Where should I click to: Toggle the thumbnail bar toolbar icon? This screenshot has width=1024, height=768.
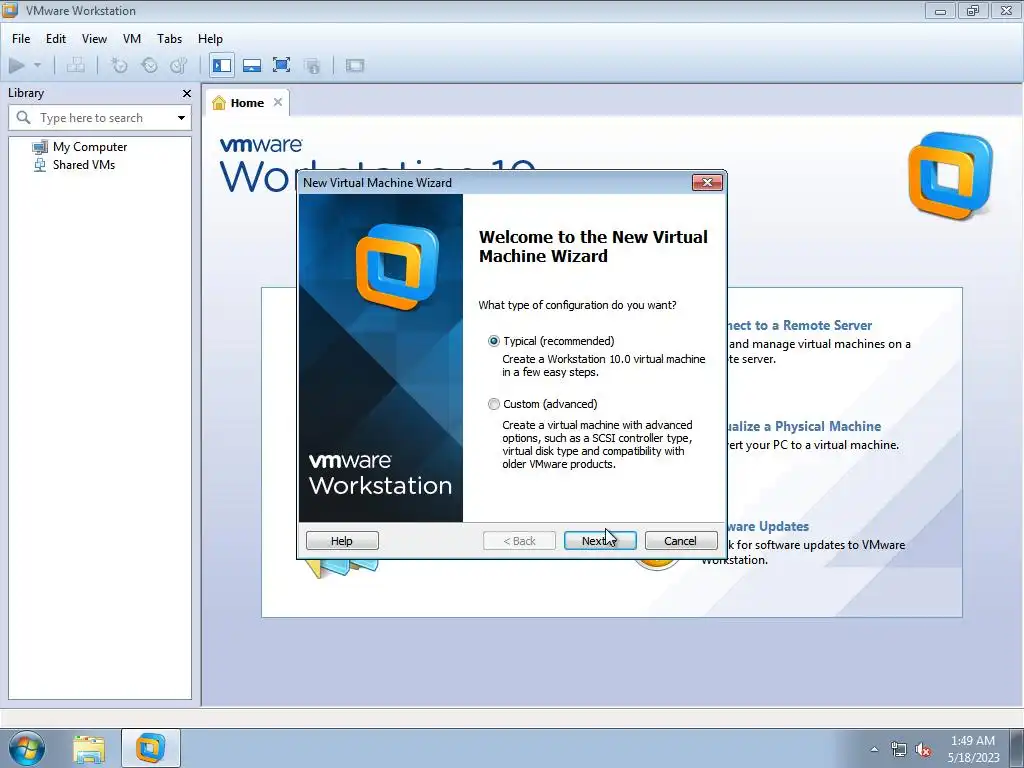click(252, 65)
